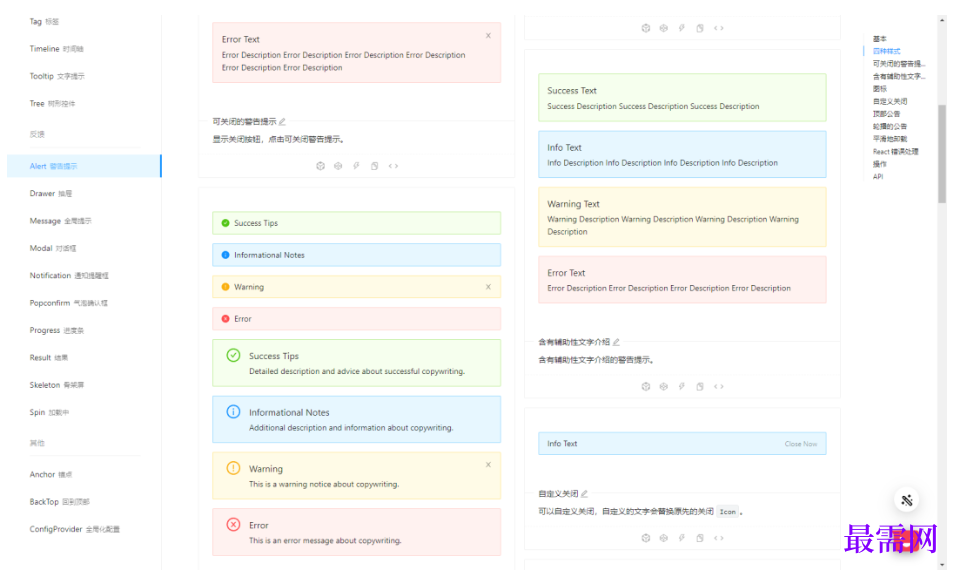This screenshot has width=956, height=570.
Task: Click edit pencil beside 自定义关闭 title
Action: (x=585, y=494)
